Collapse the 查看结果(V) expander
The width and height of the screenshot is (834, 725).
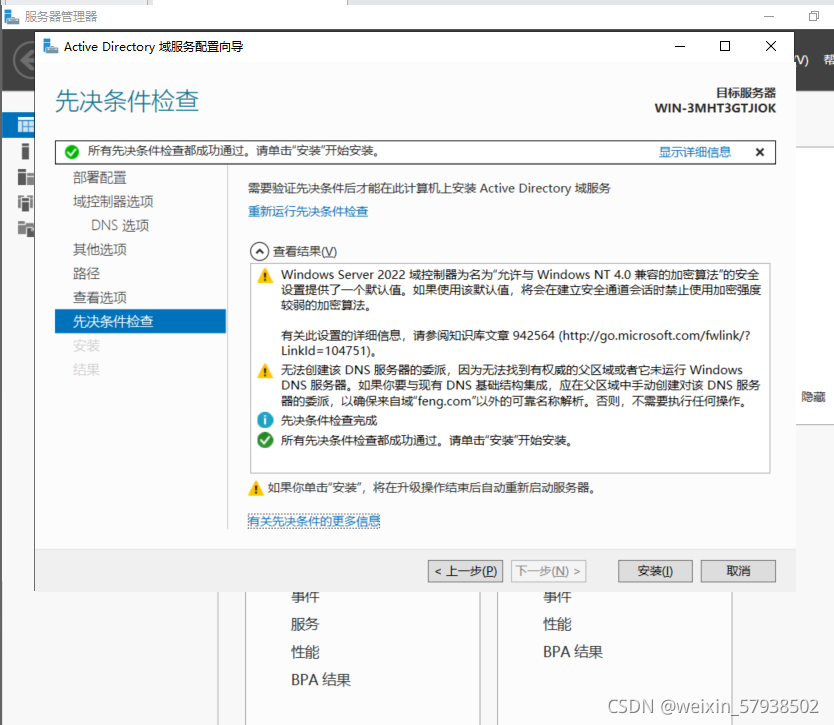pos(259,251)
